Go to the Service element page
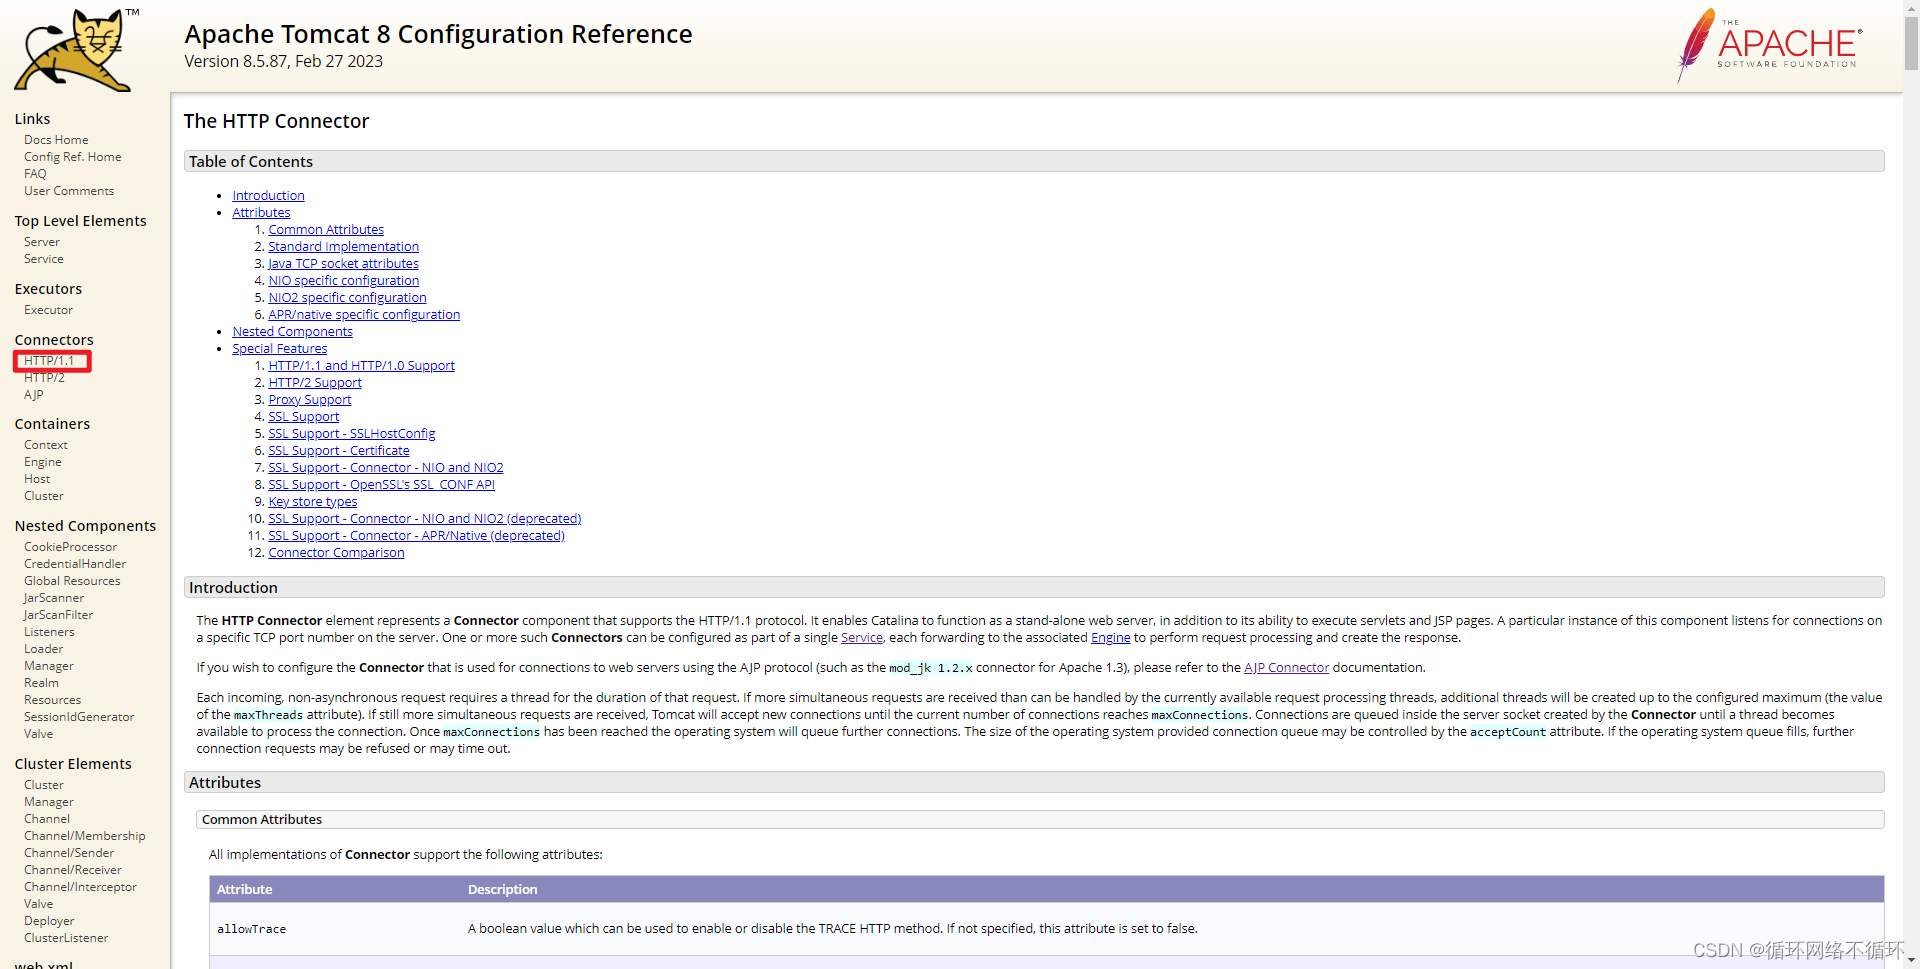 [44, 259]
